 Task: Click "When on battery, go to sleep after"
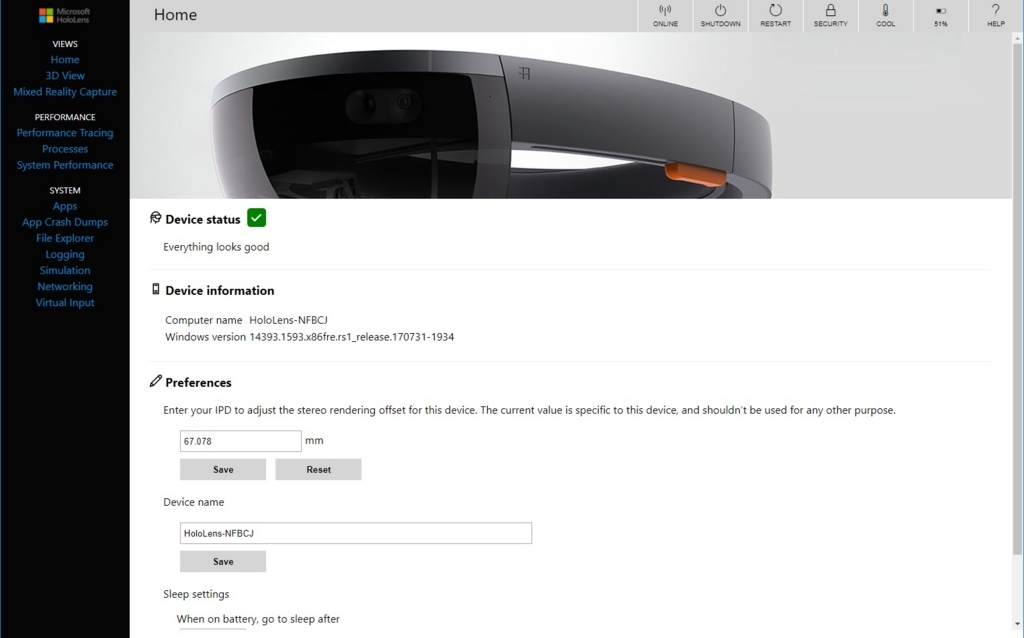click(x=258, y=619)
